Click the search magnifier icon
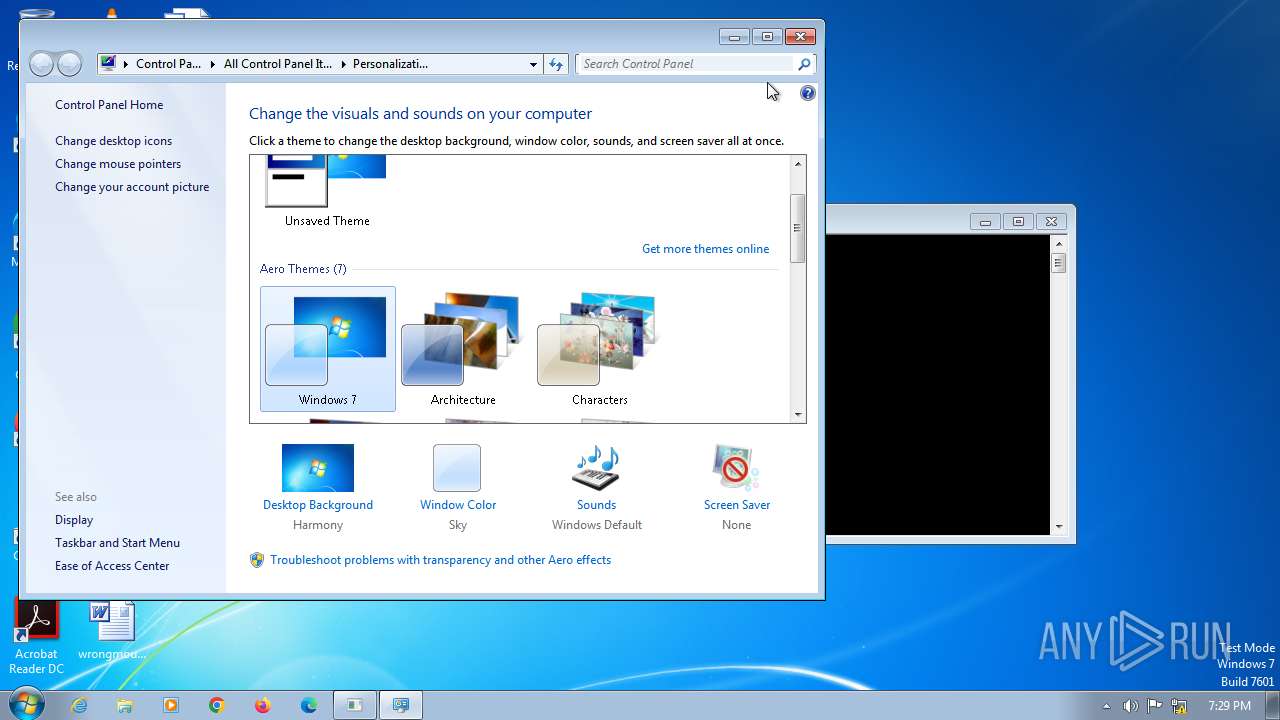Viewport: 1280px width, 720px height. click(x=804, y=64)
